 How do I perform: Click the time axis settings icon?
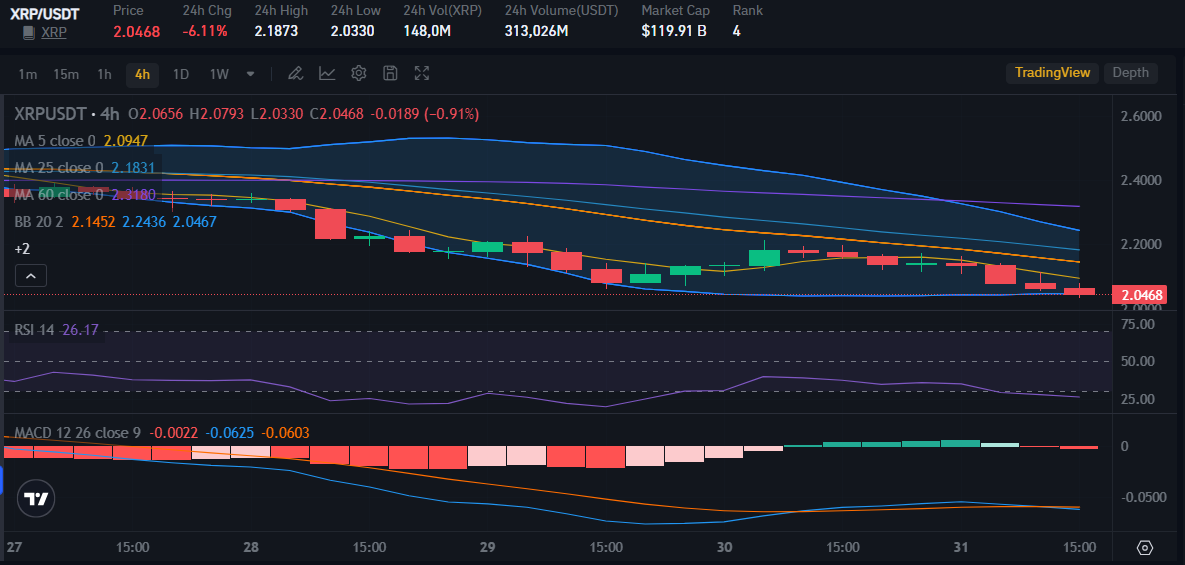coord(1145,548)
